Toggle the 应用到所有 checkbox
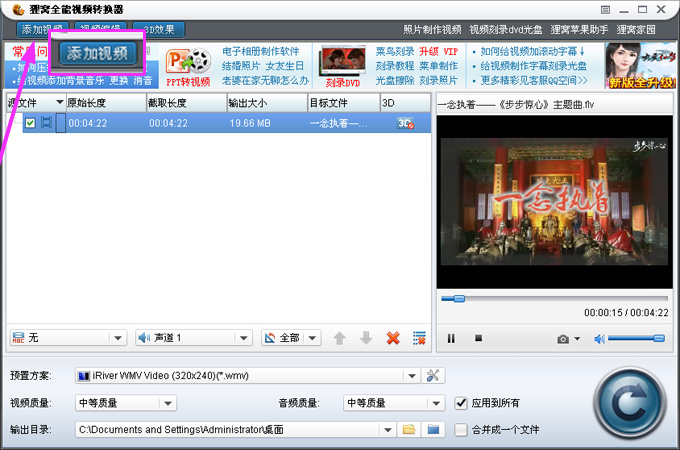 point(461,403)
